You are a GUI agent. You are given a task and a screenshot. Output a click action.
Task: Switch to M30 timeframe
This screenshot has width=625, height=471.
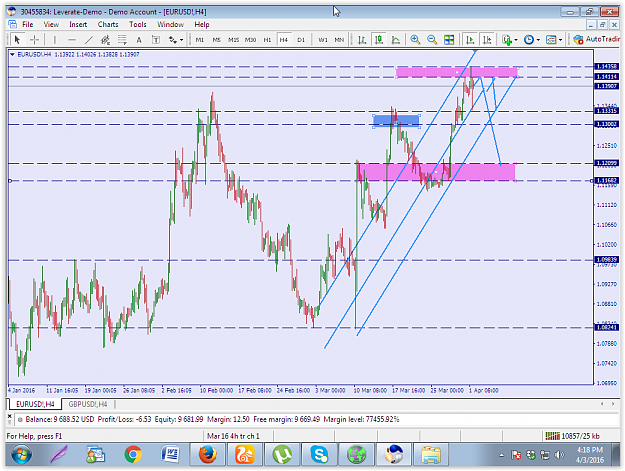pos(250,40)
